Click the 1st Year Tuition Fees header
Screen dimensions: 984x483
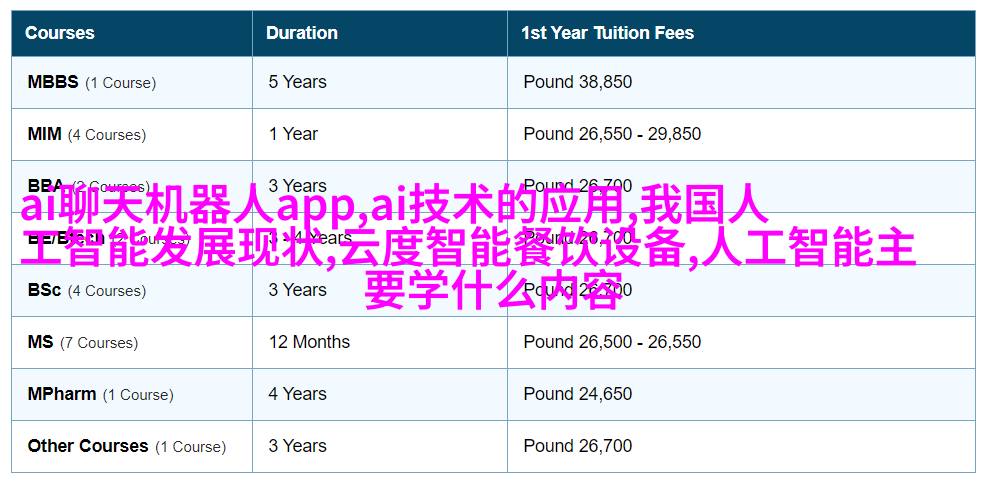coord(607,33)
